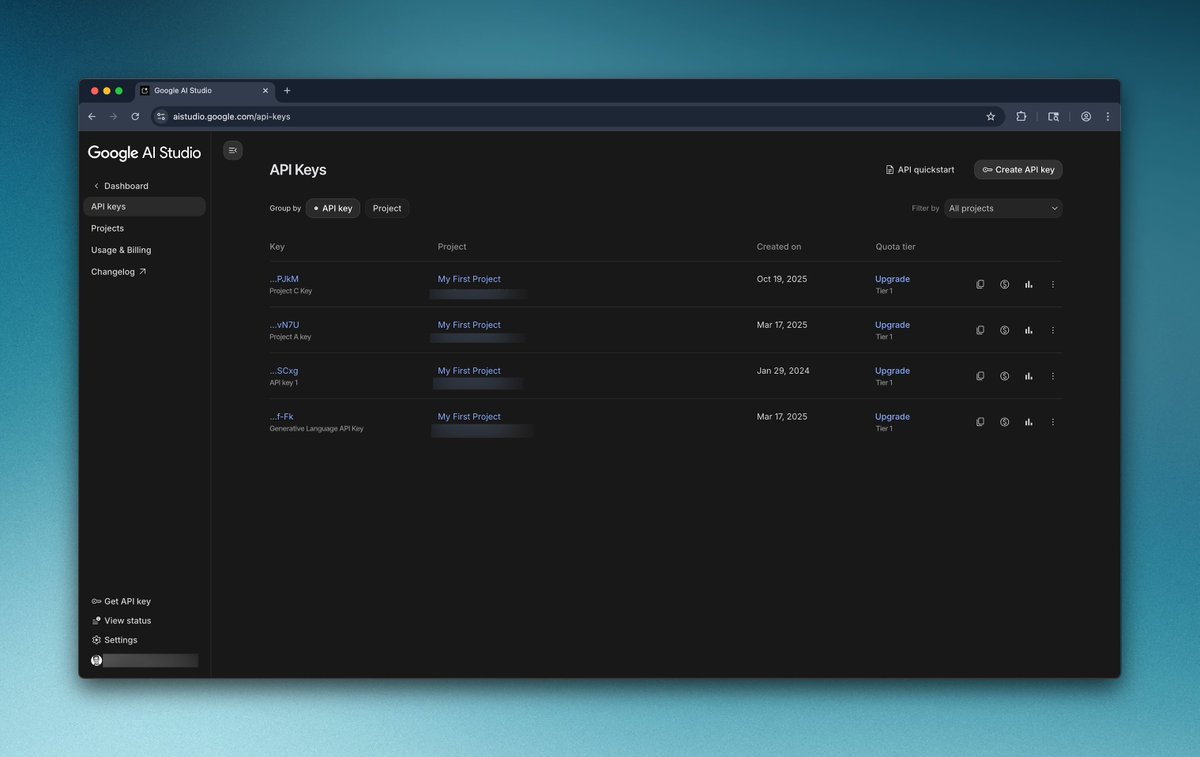
Task: Open the All projects filter dropdown
Action: coord(1003,208)
